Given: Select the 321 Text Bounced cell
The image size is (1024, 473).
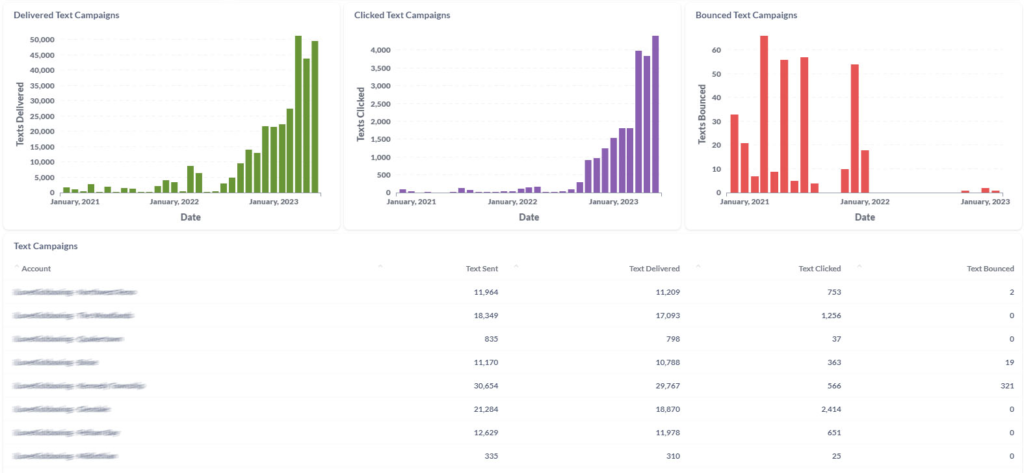Looking at the screenshot, I should [1005, 385].
